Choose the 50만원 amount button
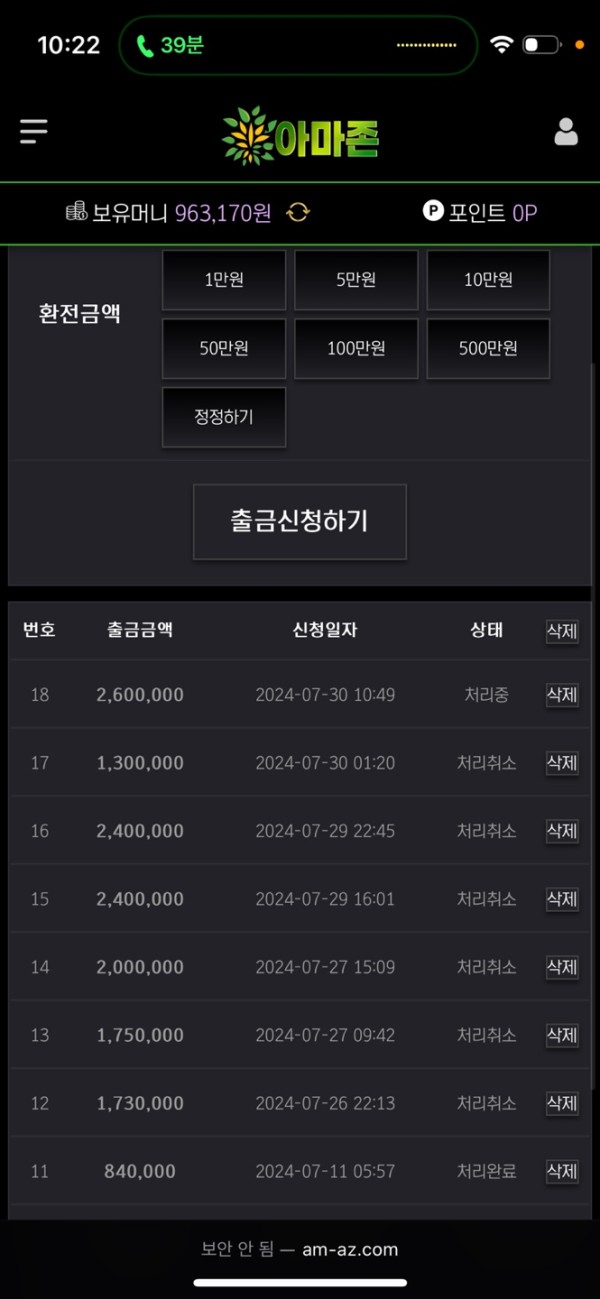Viewport: 600px width, 1299px height. pos(224,348)
